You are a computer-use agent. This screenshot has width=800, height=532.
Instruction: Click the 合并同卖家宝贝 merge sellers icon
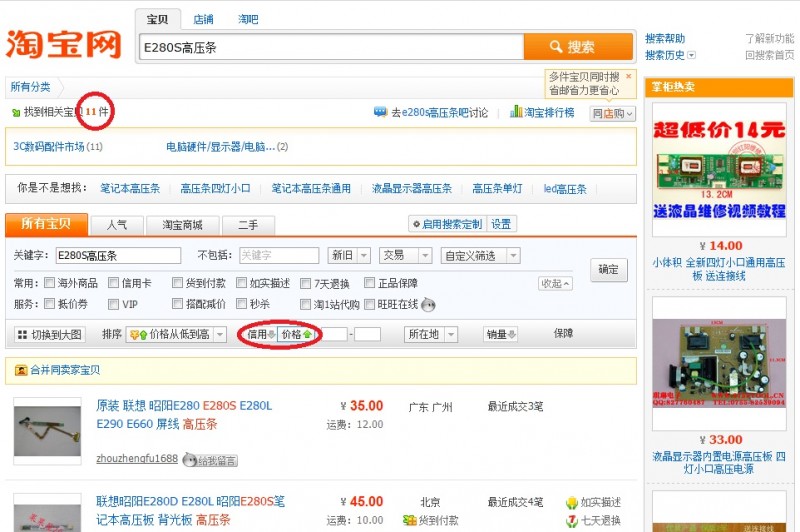[x=21, y=370]
